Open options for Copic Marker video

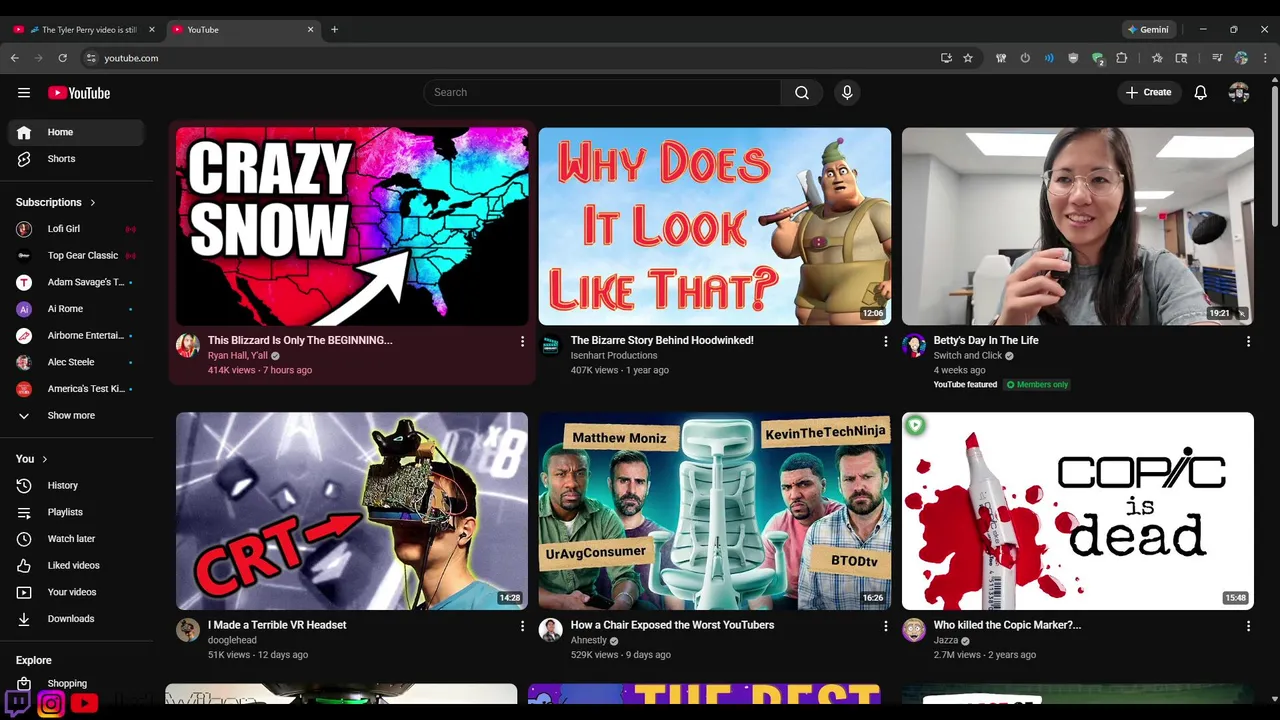pyautogui.click(x=1248, y=626)
